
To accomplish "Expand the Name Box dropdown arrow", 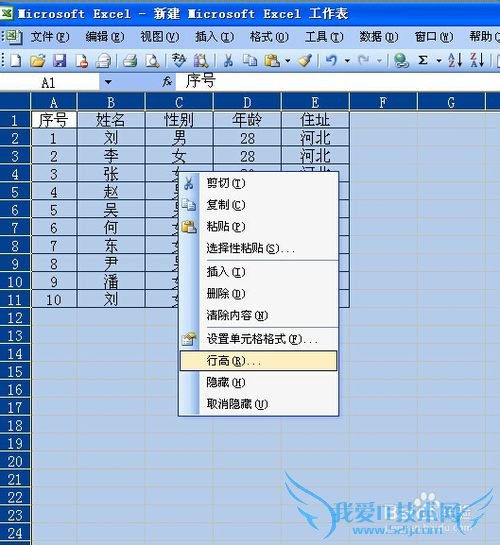I will (x=108, y=82).
